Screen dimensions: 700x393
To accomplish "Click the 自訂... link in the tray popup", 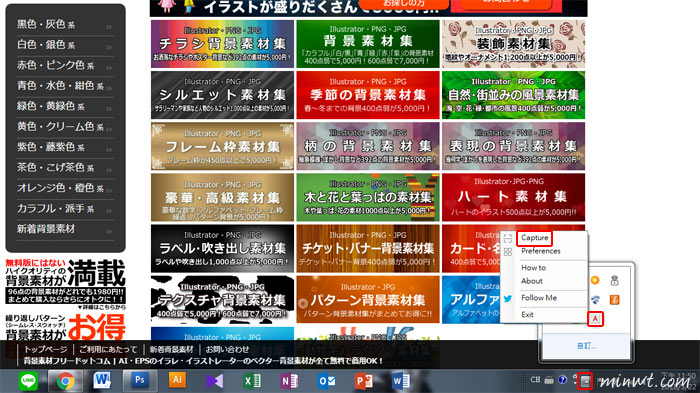I will click(x=586, y=346).
